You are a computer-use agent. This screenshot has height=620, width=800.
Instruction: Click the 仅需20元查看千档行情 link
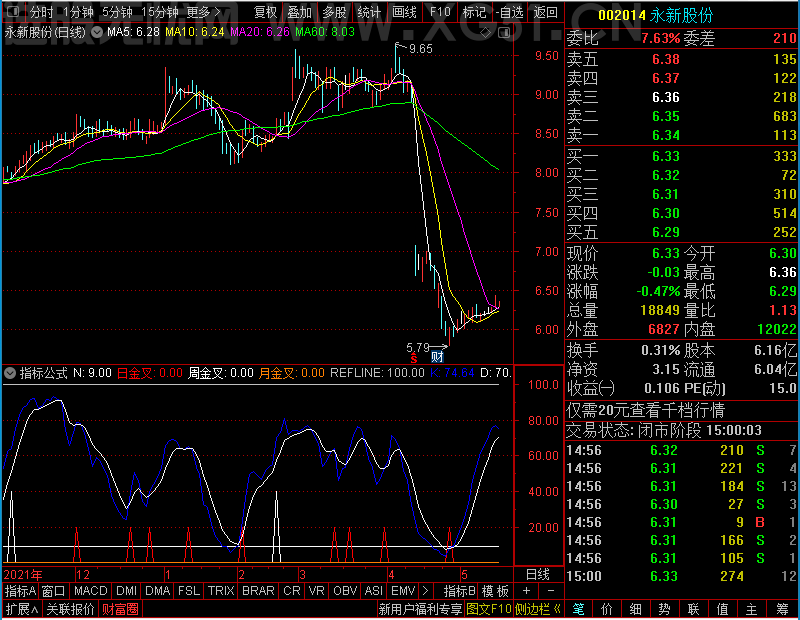coord(645,410)
